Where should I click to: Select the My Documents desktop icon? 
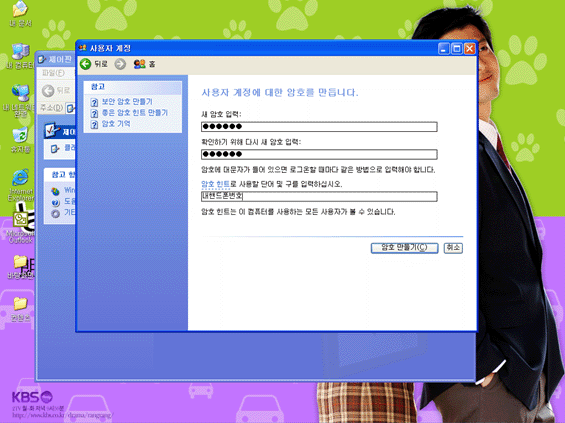click(x=21, y=14)
